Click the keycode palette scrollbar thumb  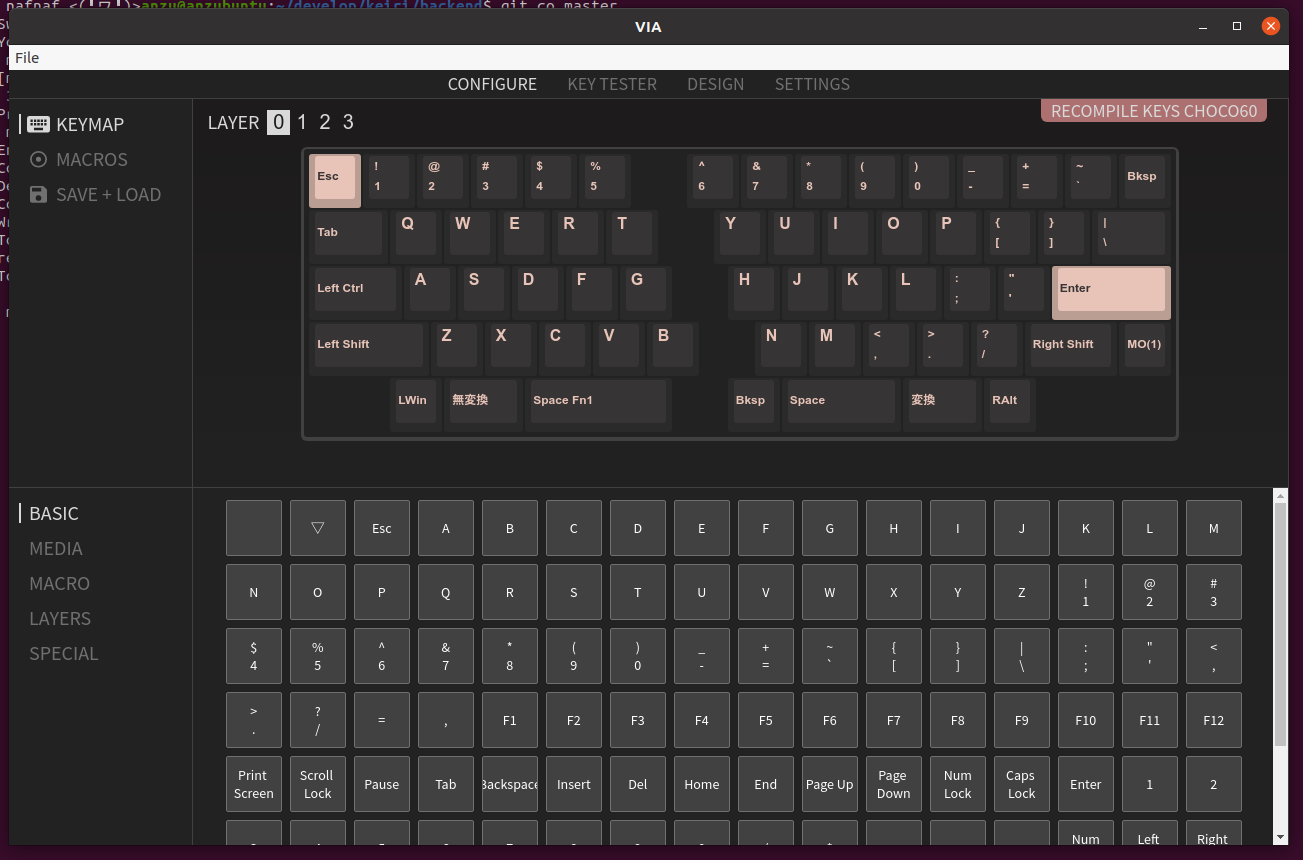[1281, 624]
